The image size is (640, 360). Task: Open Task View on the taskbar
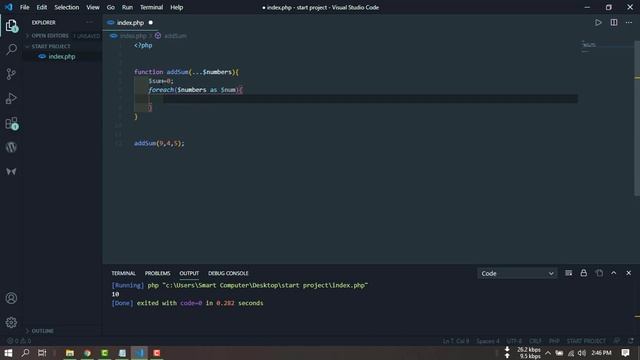point(42,353)
